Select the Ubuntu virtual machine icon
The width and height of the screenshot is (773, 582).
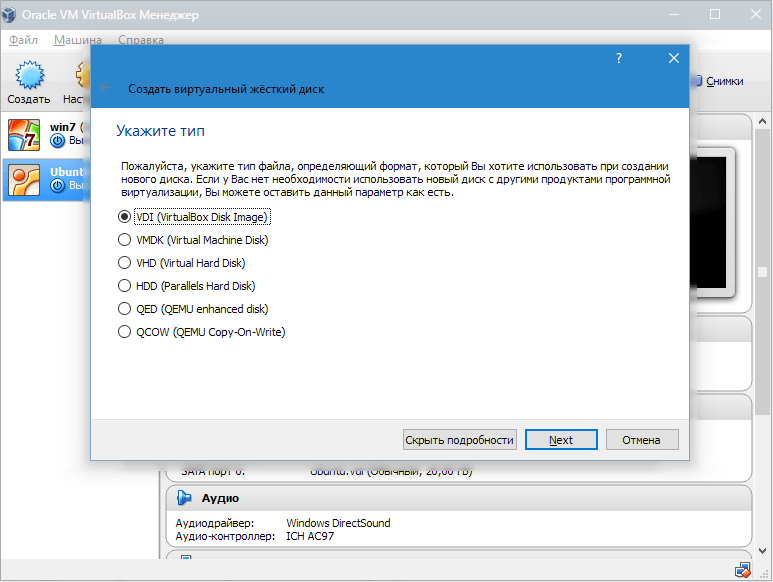[23, 178]
